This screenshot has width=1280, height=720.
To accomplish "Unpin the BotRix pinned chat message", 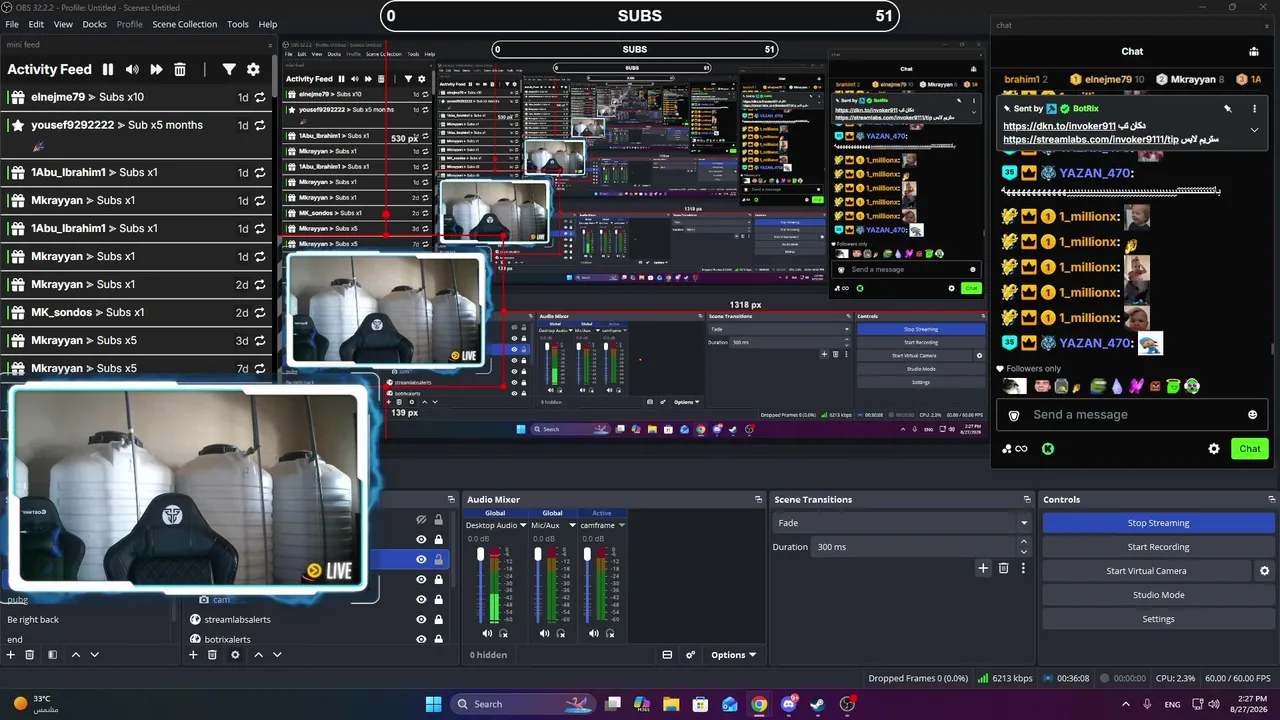I will (x=1228, y=108).
